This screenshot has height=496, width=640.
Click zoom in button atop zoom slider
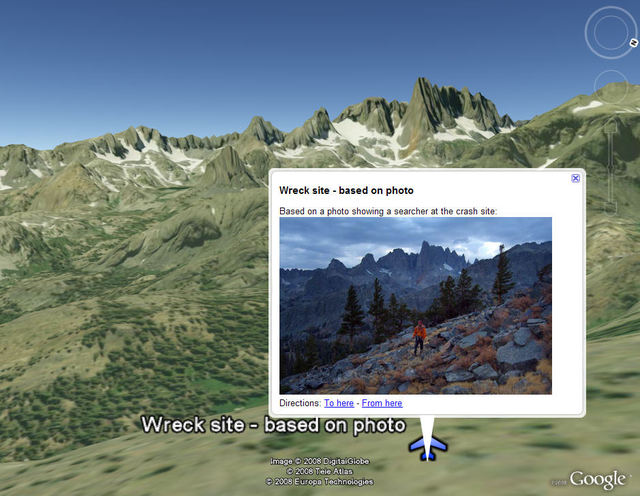pyautogui.click(x=611, y=125)
